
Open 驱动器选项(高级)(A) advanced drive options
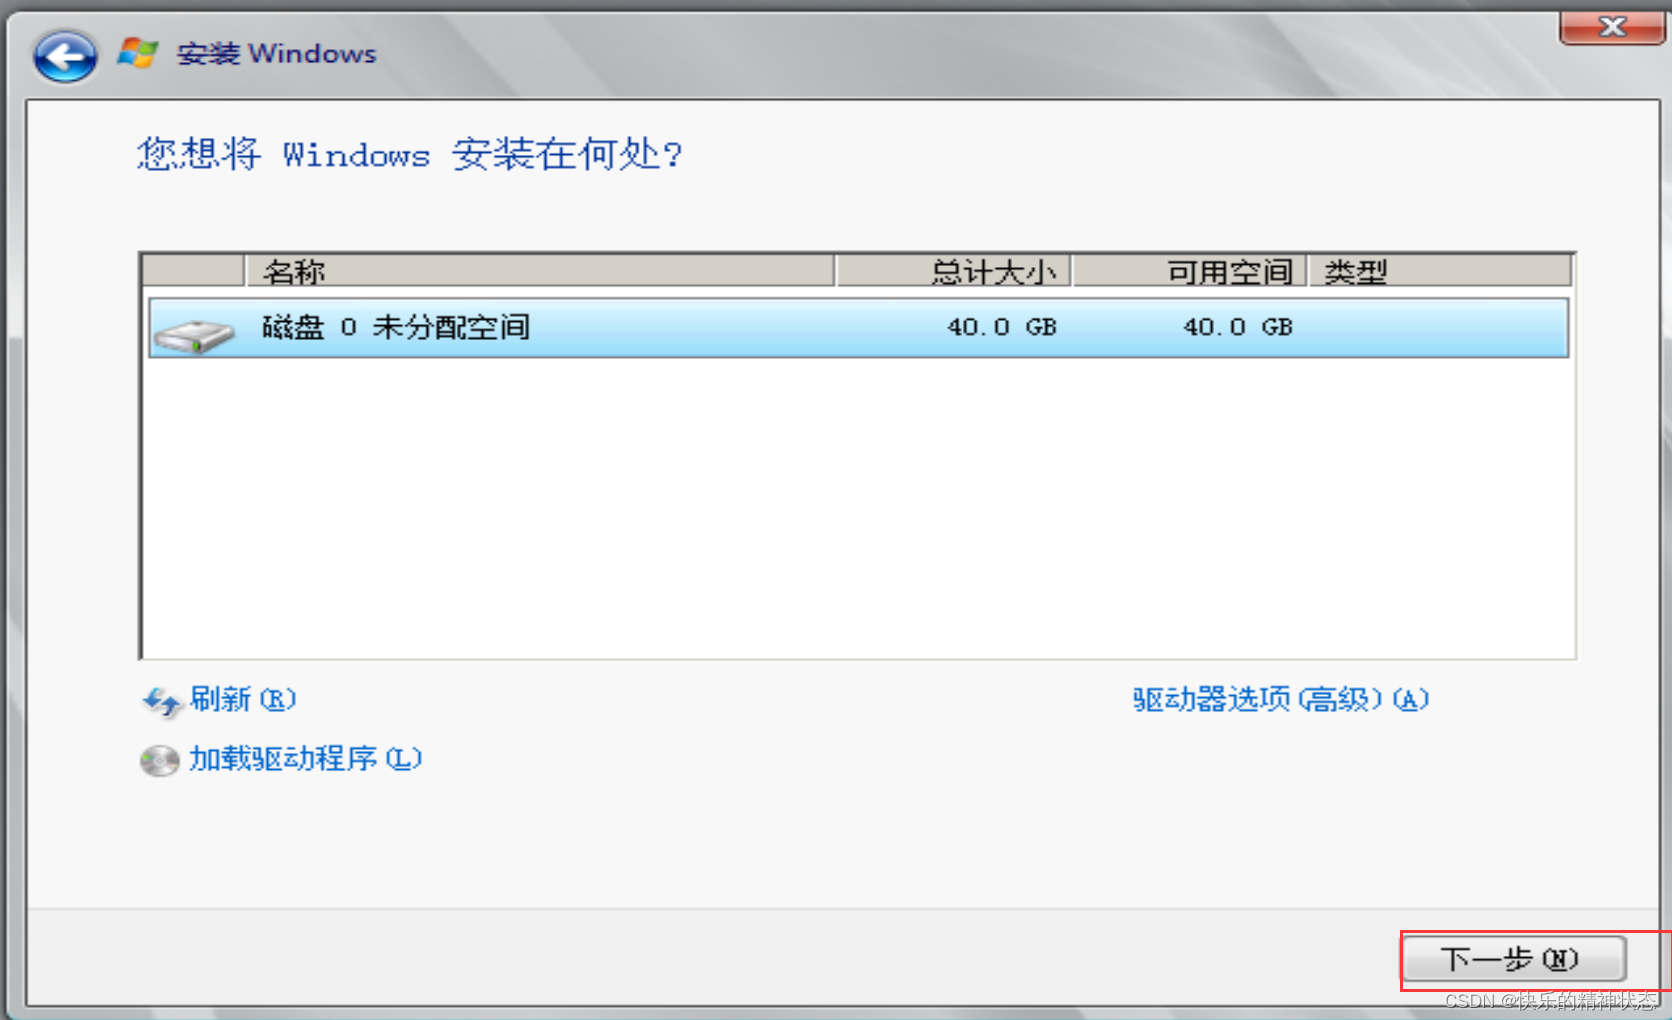pos(1281,699)
